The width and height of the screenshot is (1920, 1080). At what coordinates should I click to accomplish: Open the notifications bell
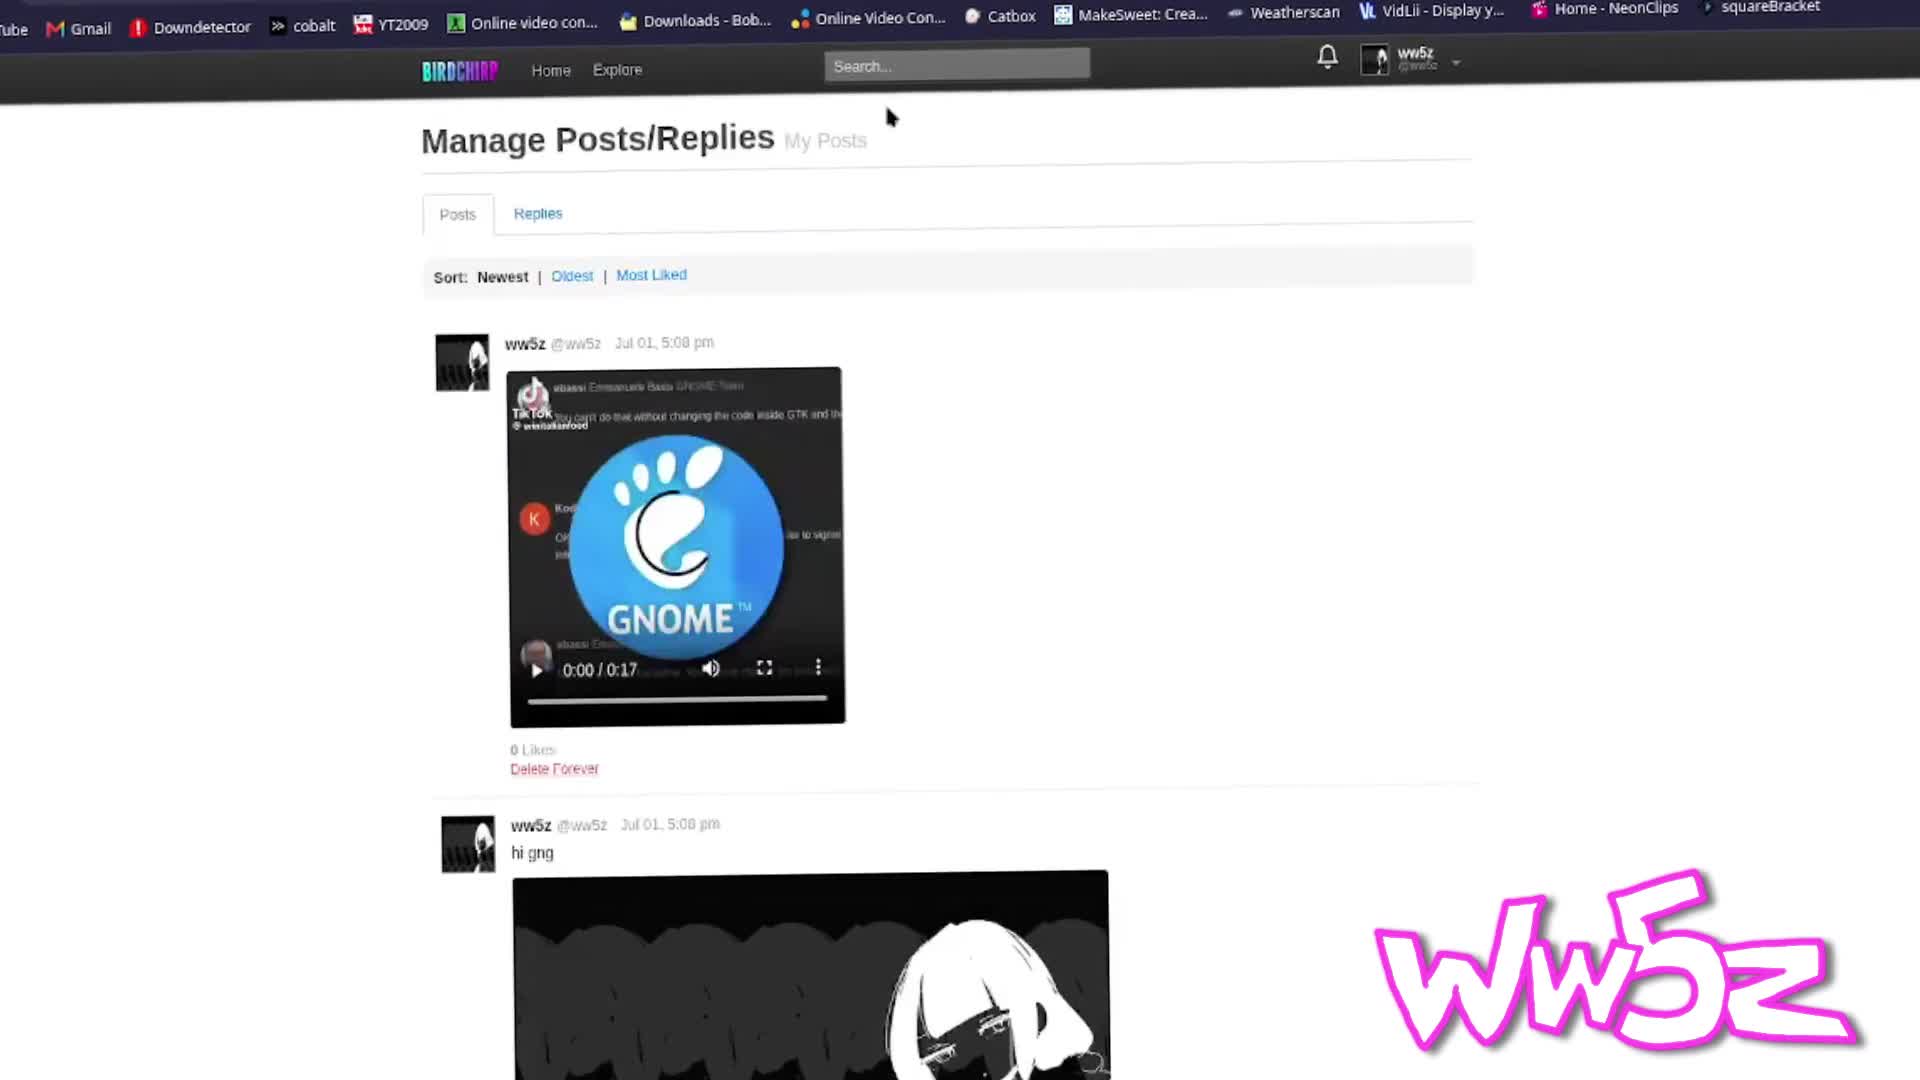[x=1327, y=57]
